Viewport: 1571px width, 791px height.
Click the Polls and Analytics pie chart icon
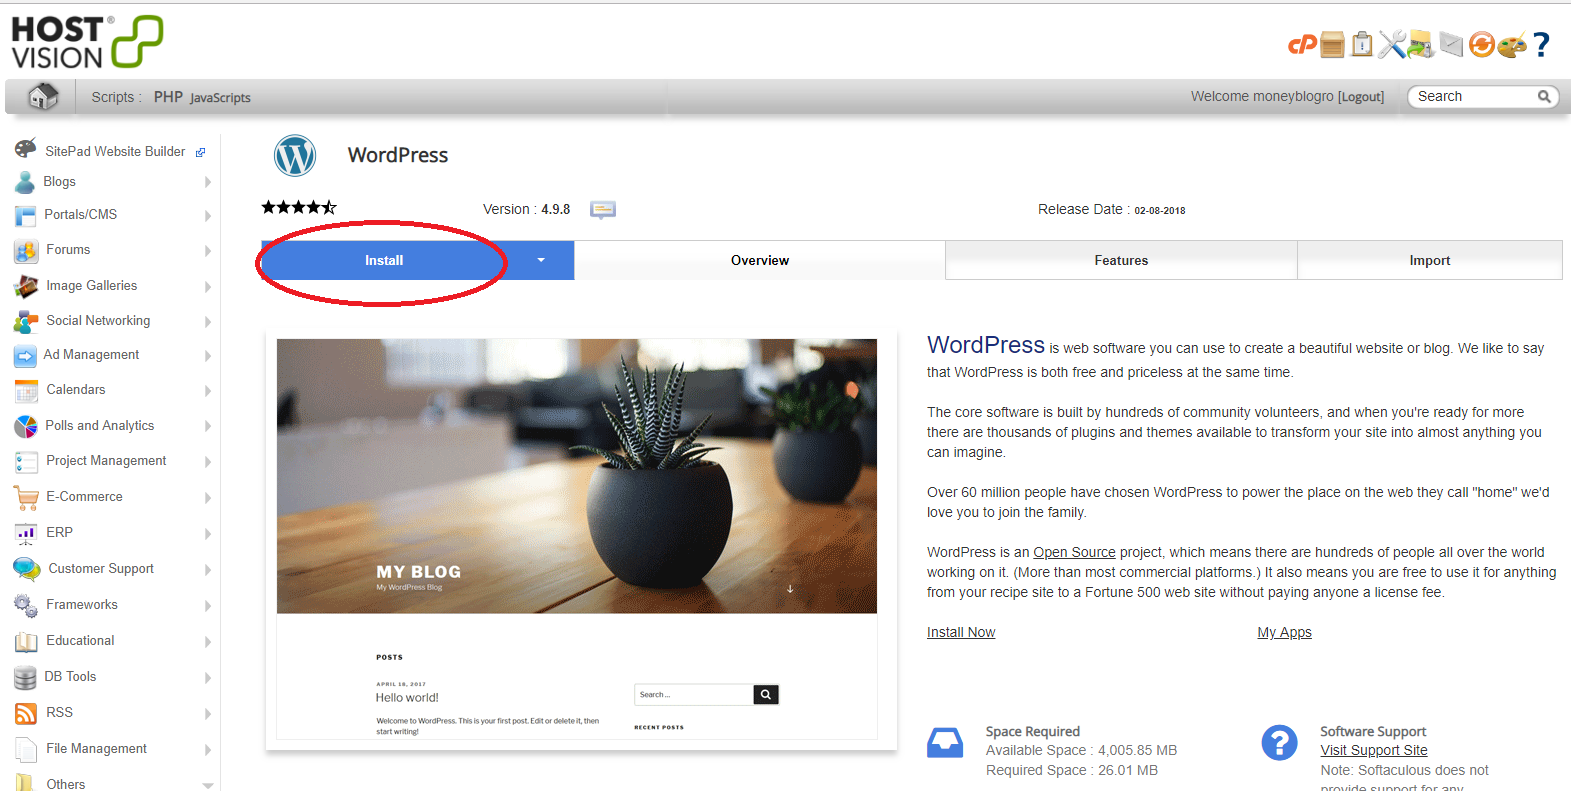point(26,426)
